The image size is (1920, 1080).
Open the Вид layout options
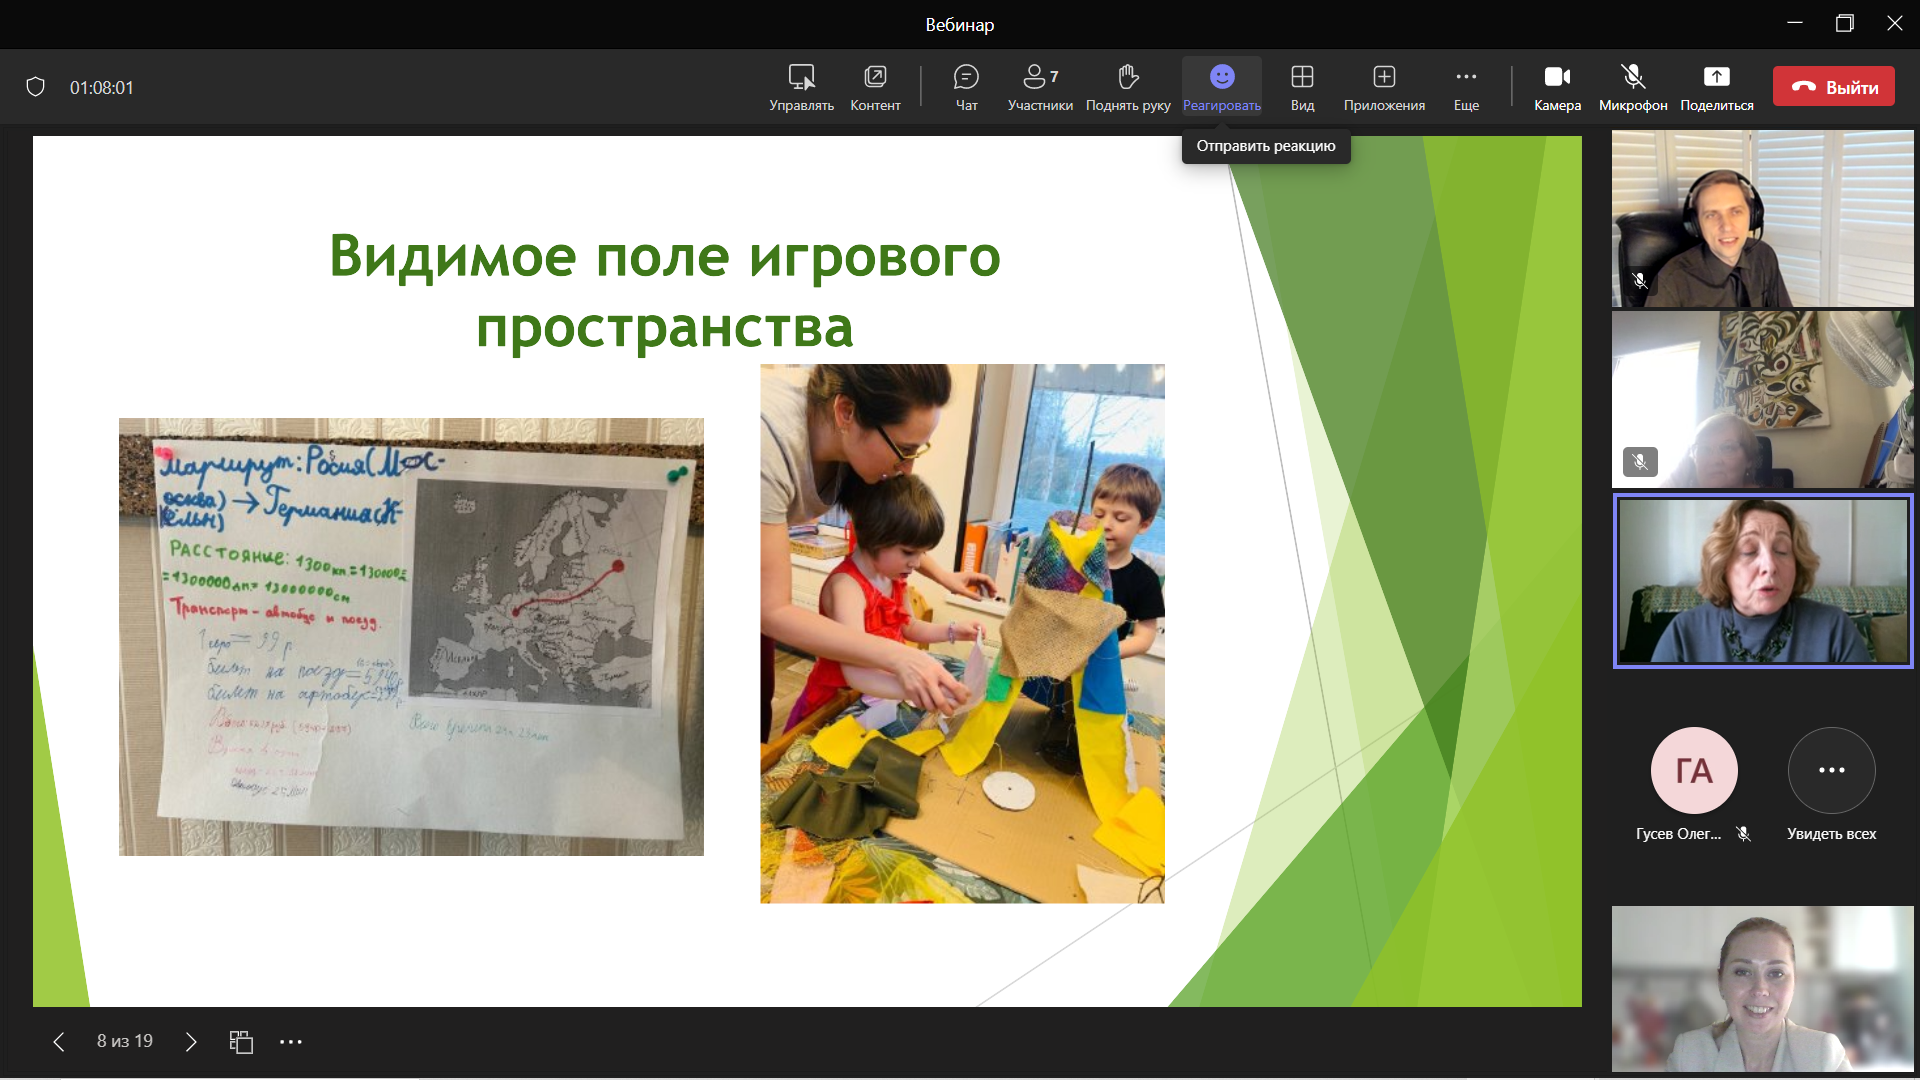(1302, 86)
